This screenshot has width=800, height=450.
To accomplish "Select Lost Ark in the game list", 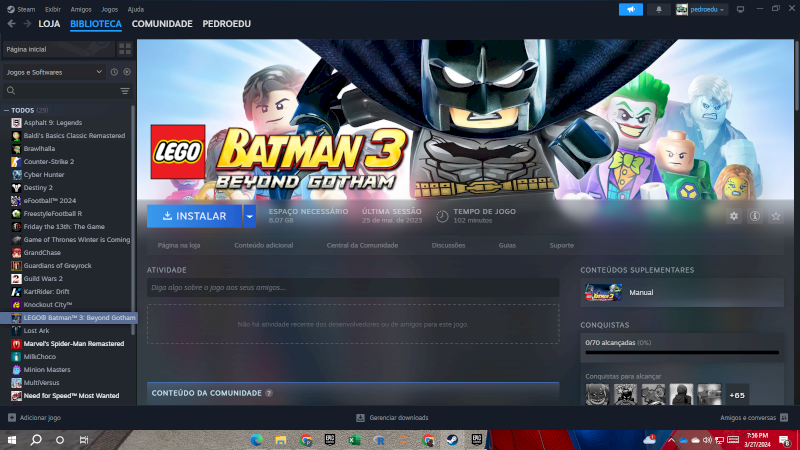I will pyautogui.click(x=36, y=330).
